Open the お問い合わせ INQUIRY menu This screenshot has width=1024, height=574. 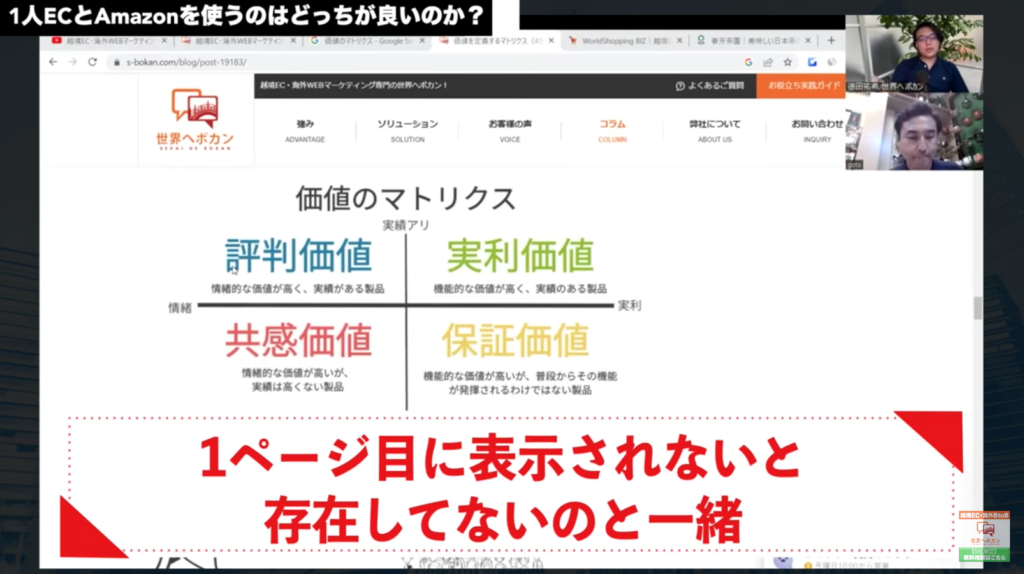pos(817,131)
